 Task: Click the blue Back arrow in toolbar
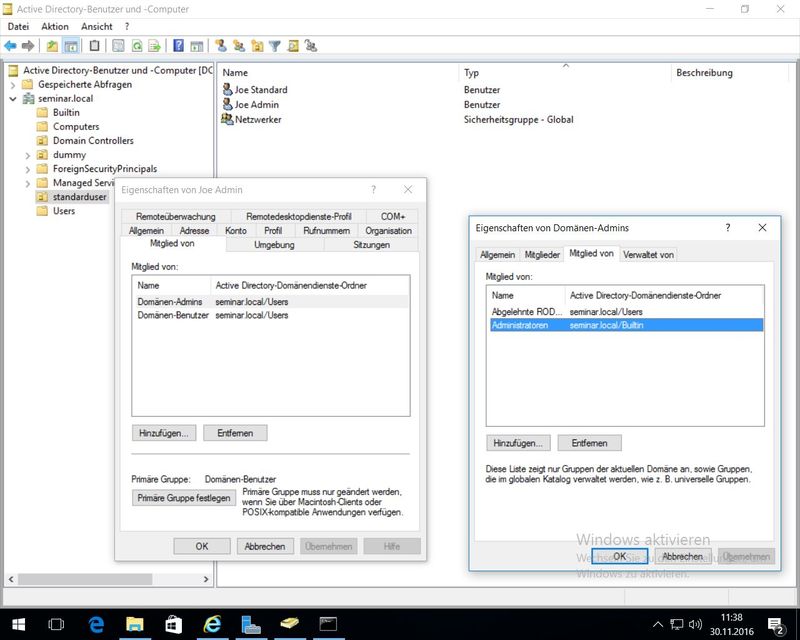[x=10, y=46]
